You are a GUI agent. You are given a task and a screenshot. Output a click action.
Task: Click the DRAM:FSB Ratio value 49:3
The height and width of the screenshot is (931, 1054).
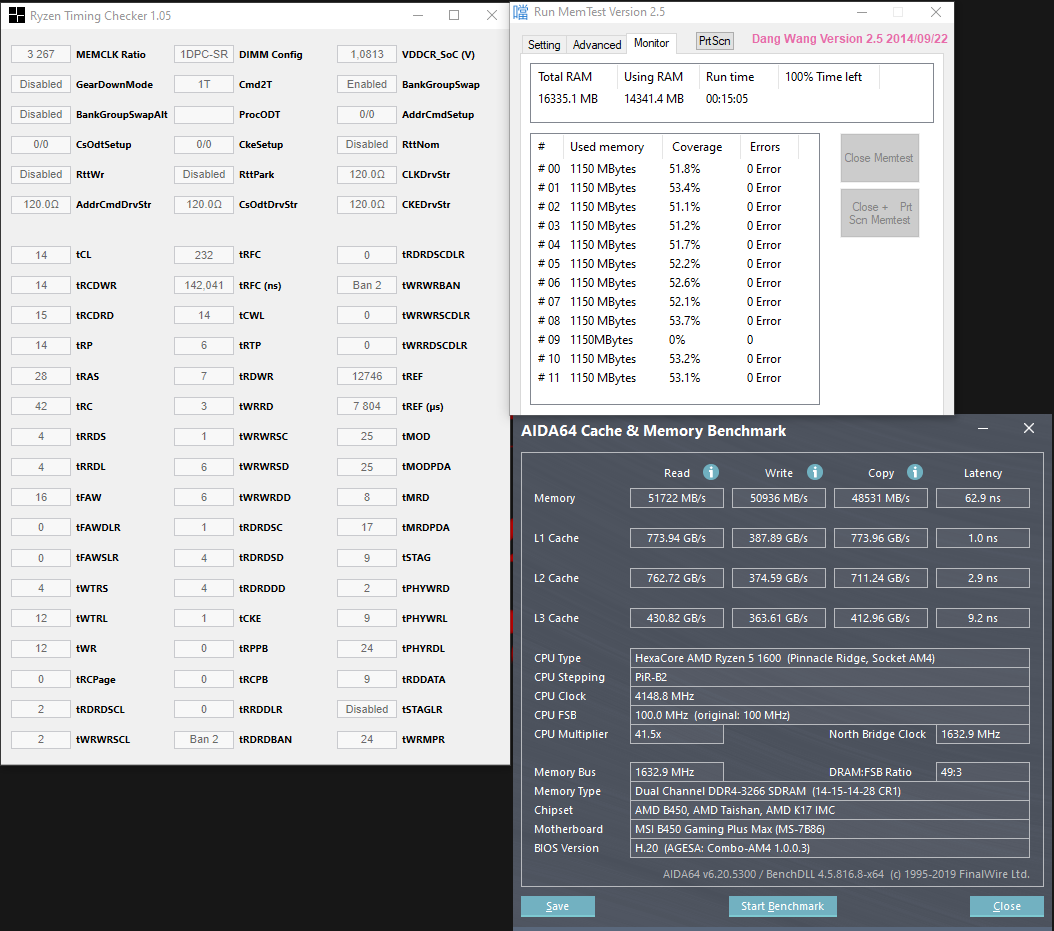pyautogui.click(x=983, y=772)
